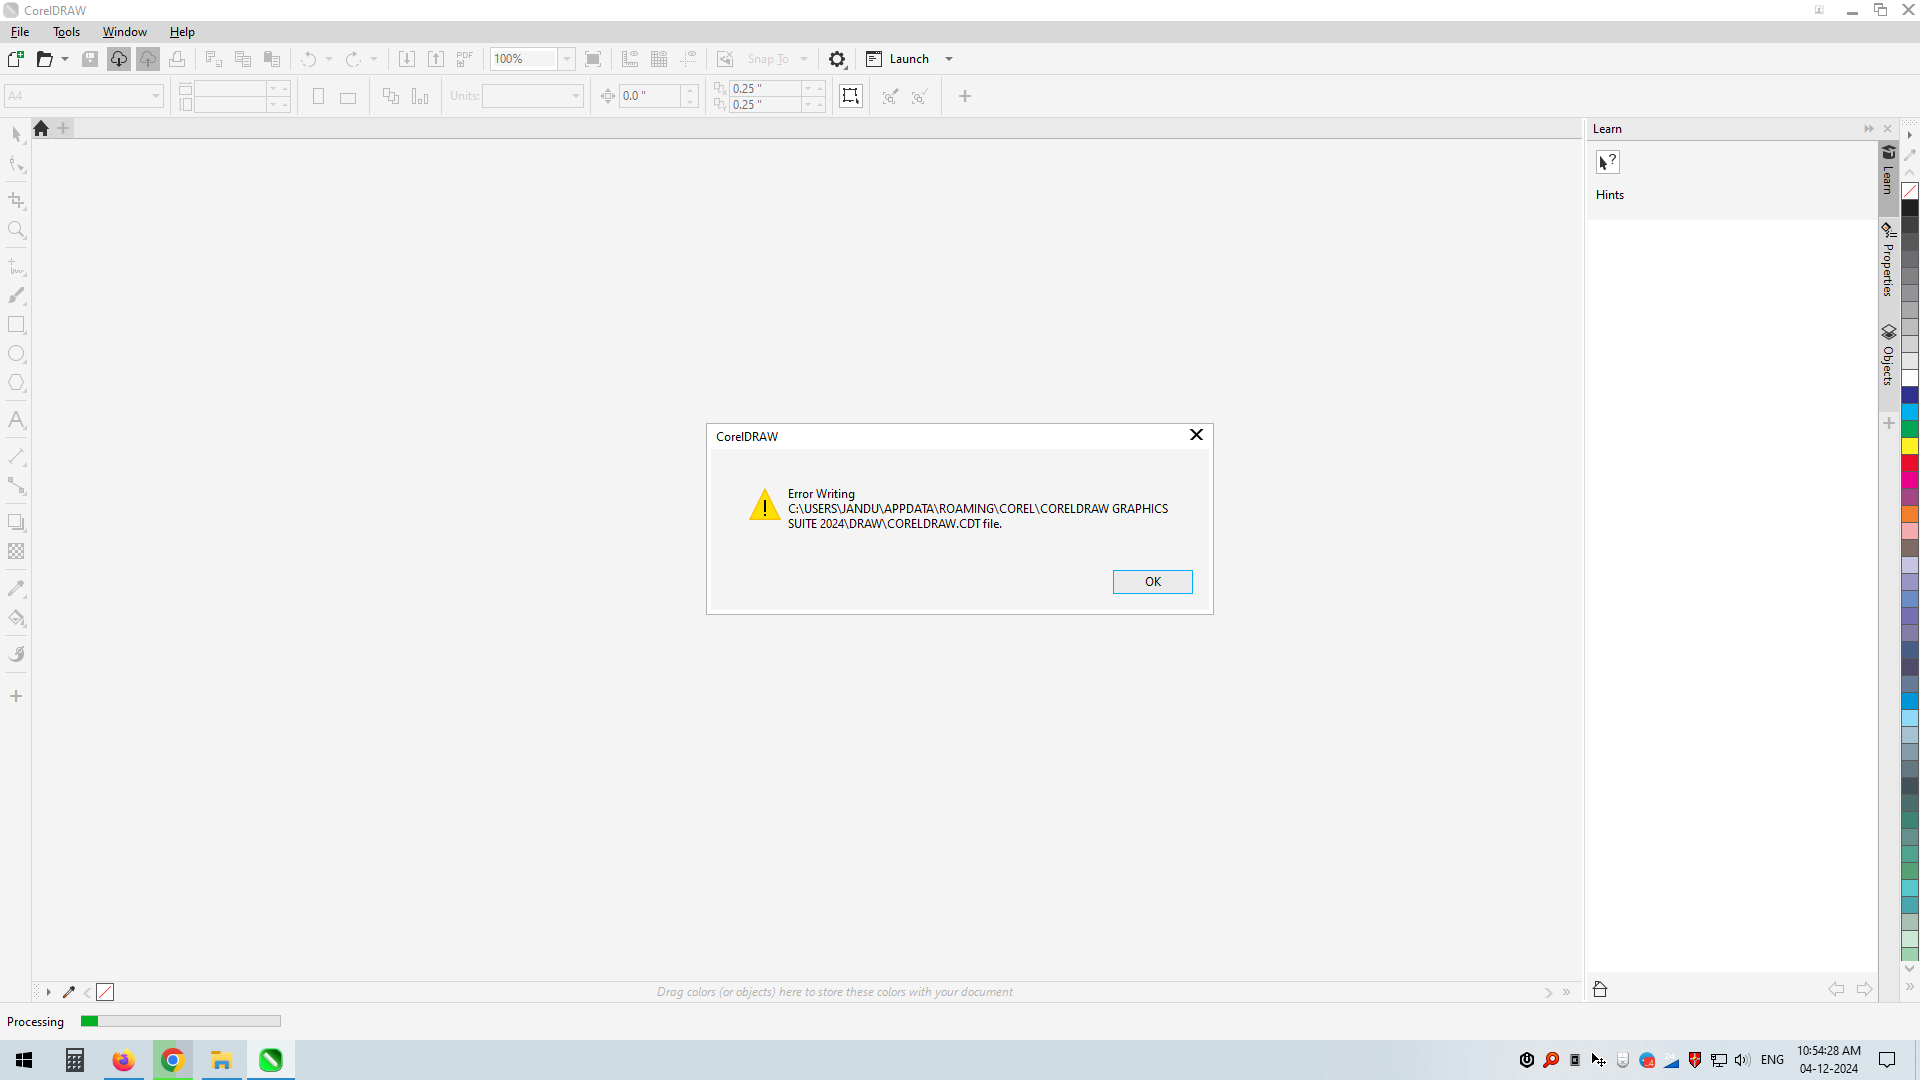Click the Save disk icon
Screen dimensions: 1920x1080
pos(90,59)
